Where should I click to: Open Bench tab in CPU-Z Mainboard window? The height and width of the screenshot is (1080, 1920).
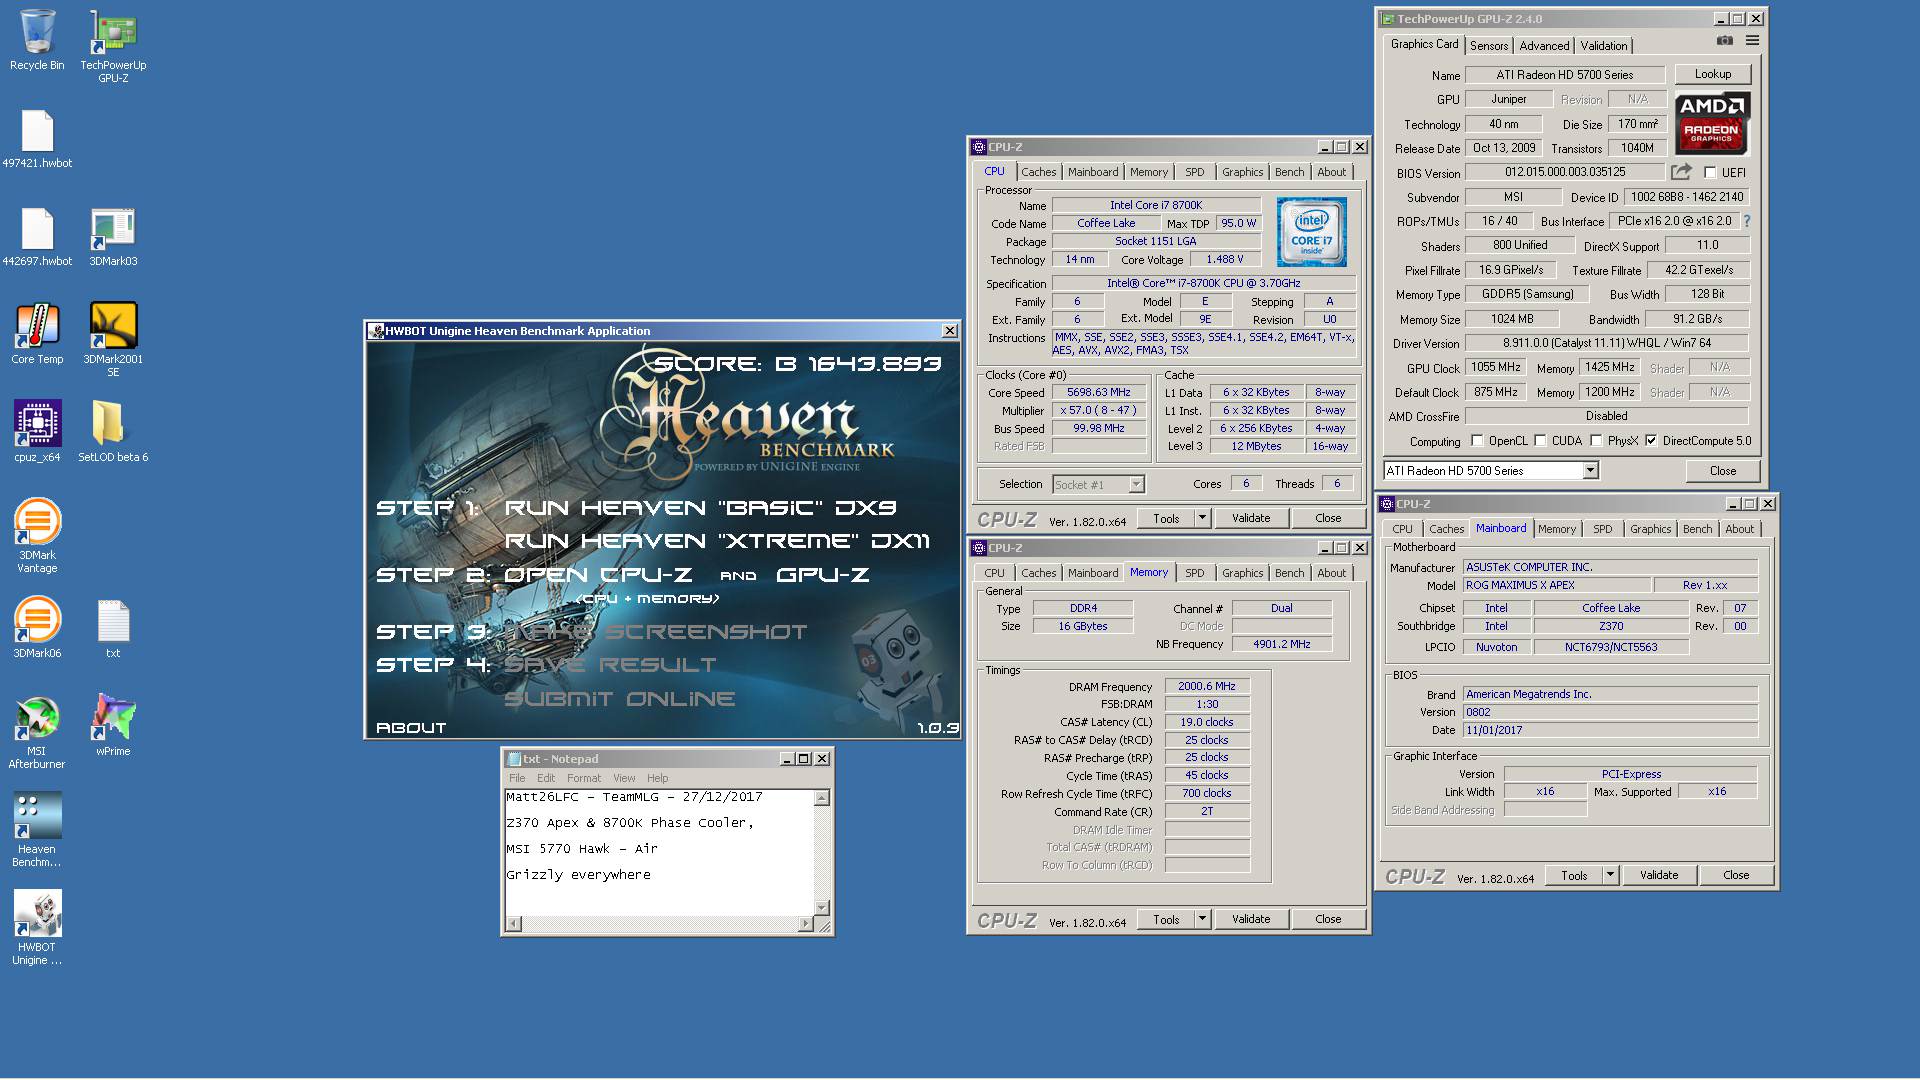(1697, 529)
